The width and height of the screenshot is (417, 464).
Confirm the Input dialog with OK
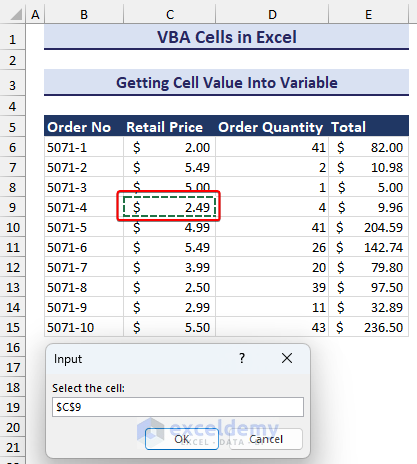(x=182, y=439)
